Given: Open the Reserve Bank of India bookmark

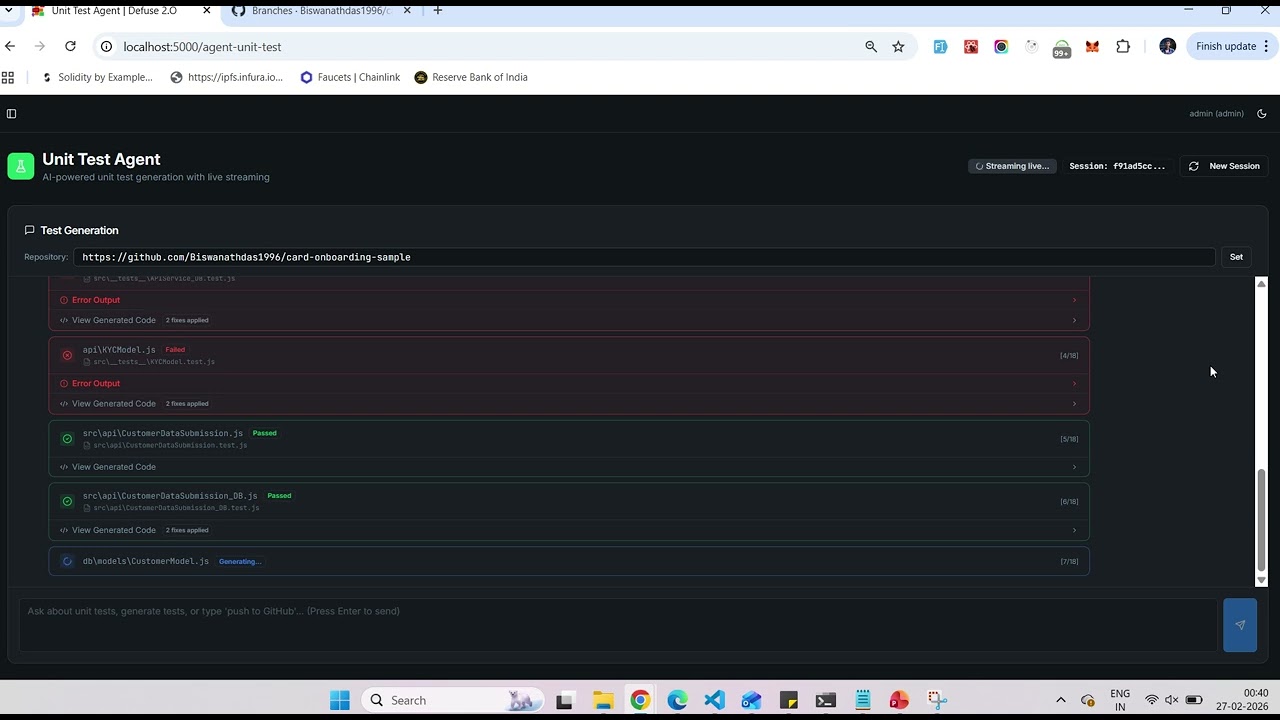Looking at the screenshot, I should (471, 77).
